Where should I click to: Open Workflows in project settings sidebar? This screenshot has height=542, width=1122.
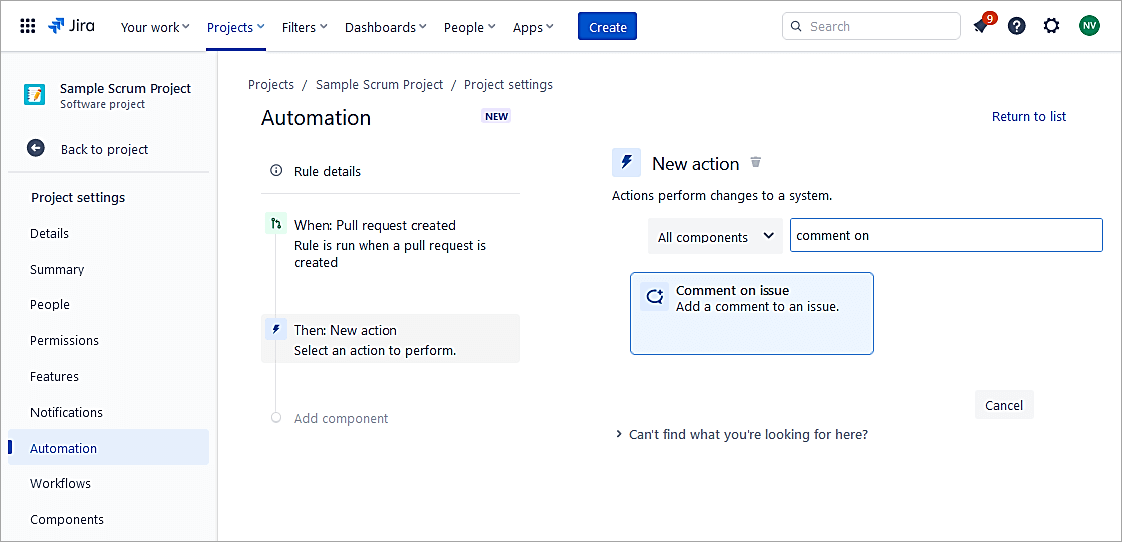pos(60,483)
